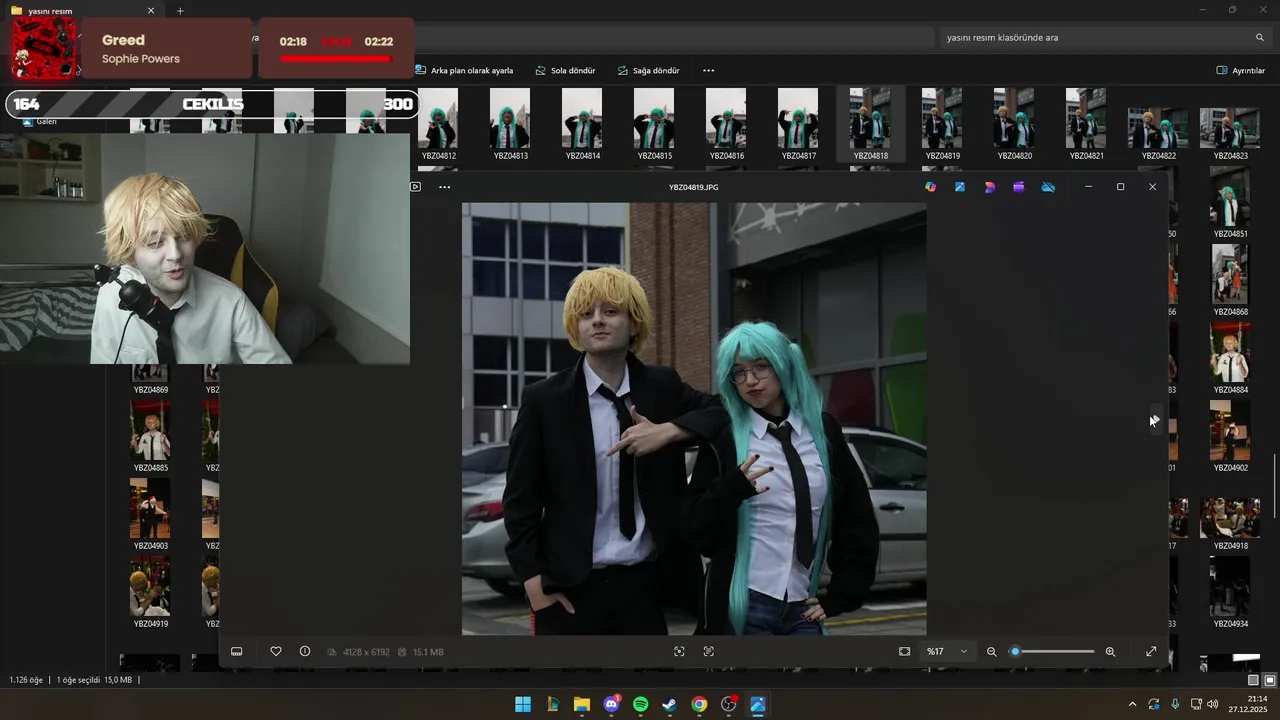
Task: Open the %17 zoom level dropdown
Action: coord(947,651)
